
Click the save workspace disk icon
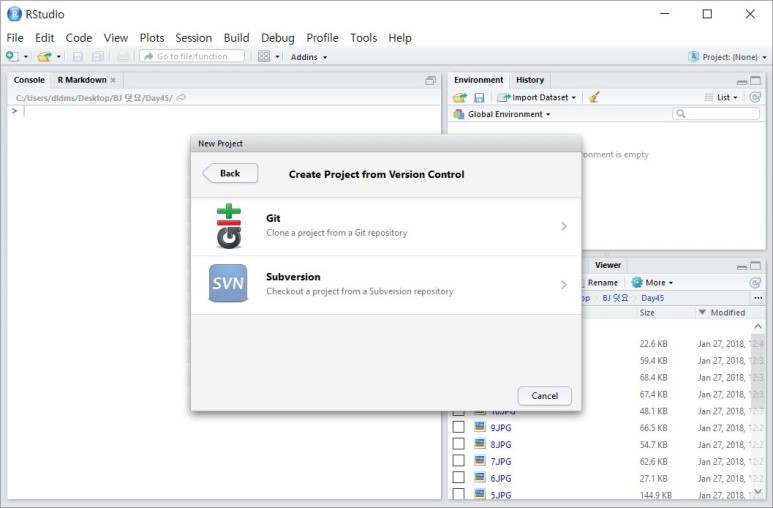pos(479,98)
